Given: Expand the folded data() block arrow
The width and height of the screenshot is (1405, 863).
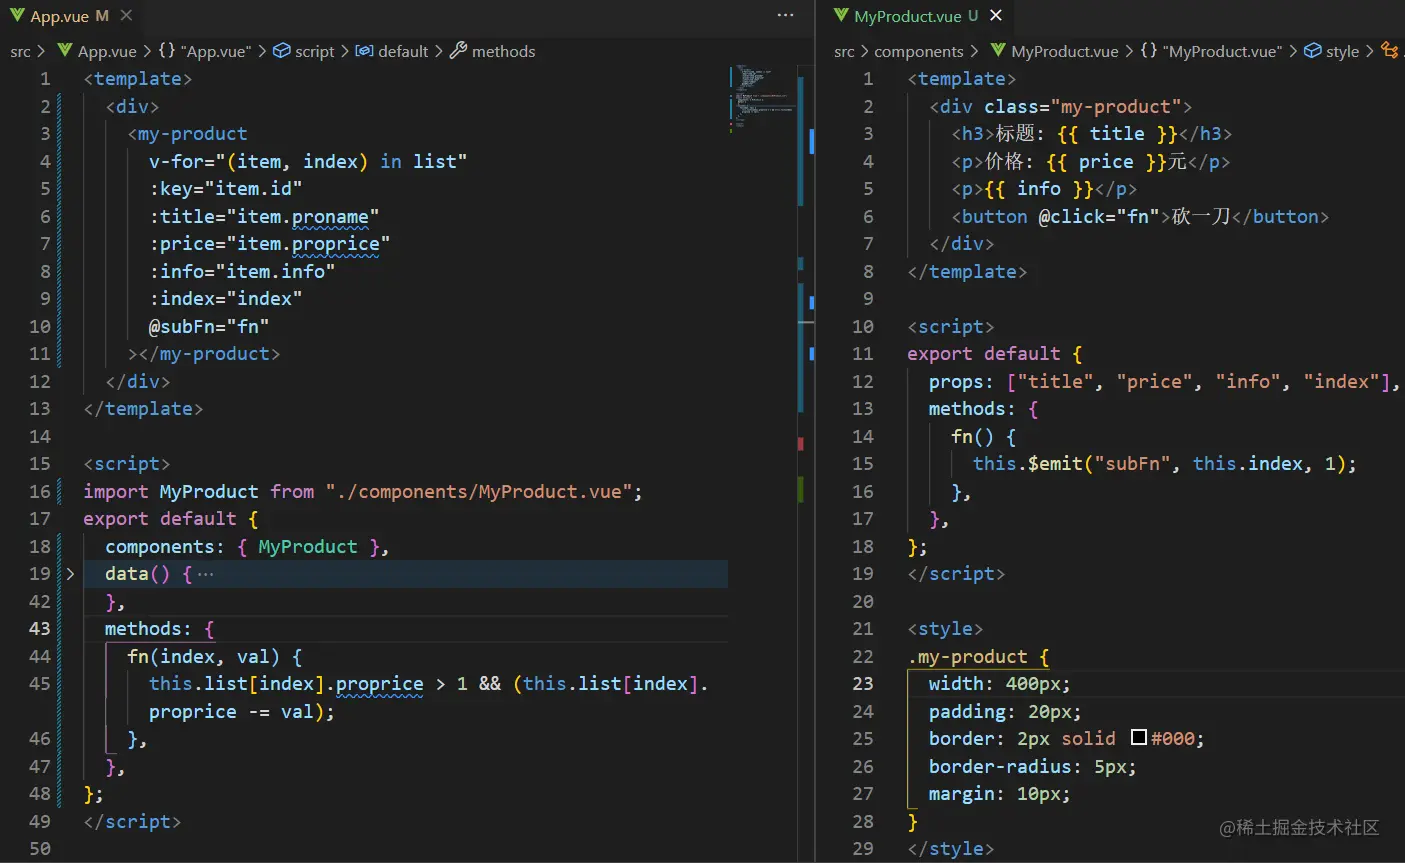Looking at the screenshot, I should tap(70, 574).
